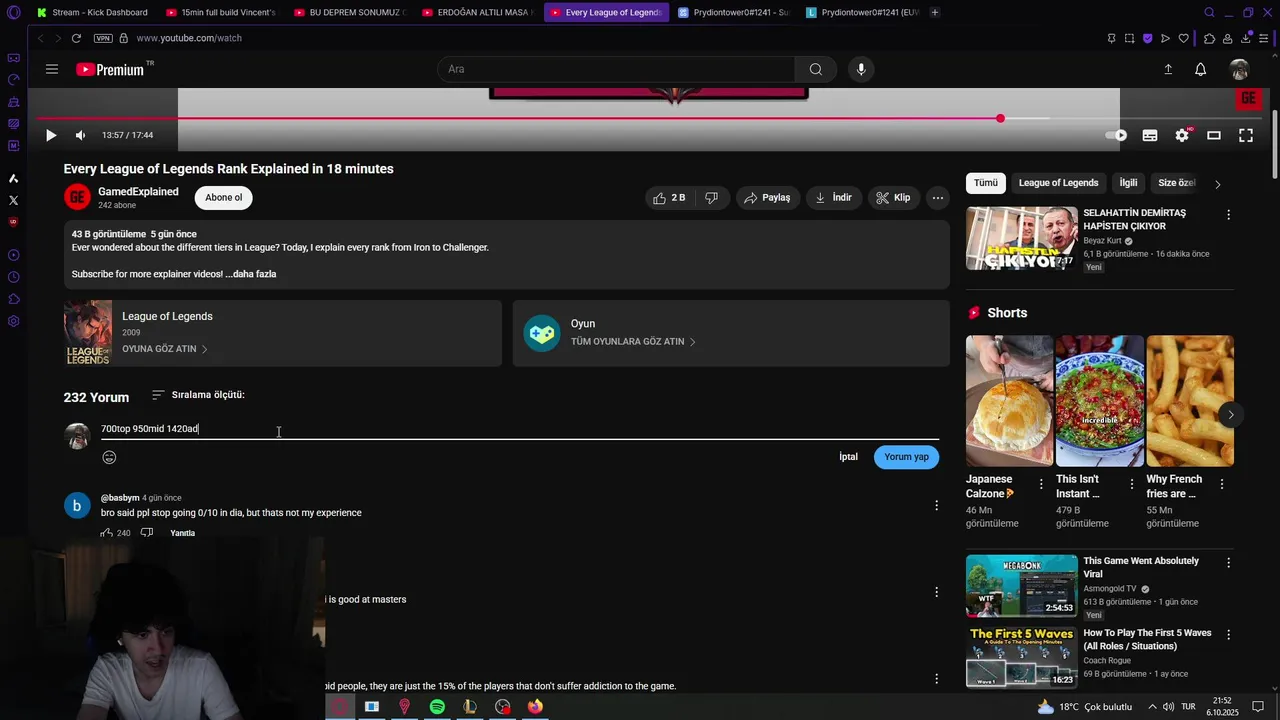This screenshot has height=720, width=1280.
Task: Open Firefox from Windows taskbar
Action: tap(535, 706)
